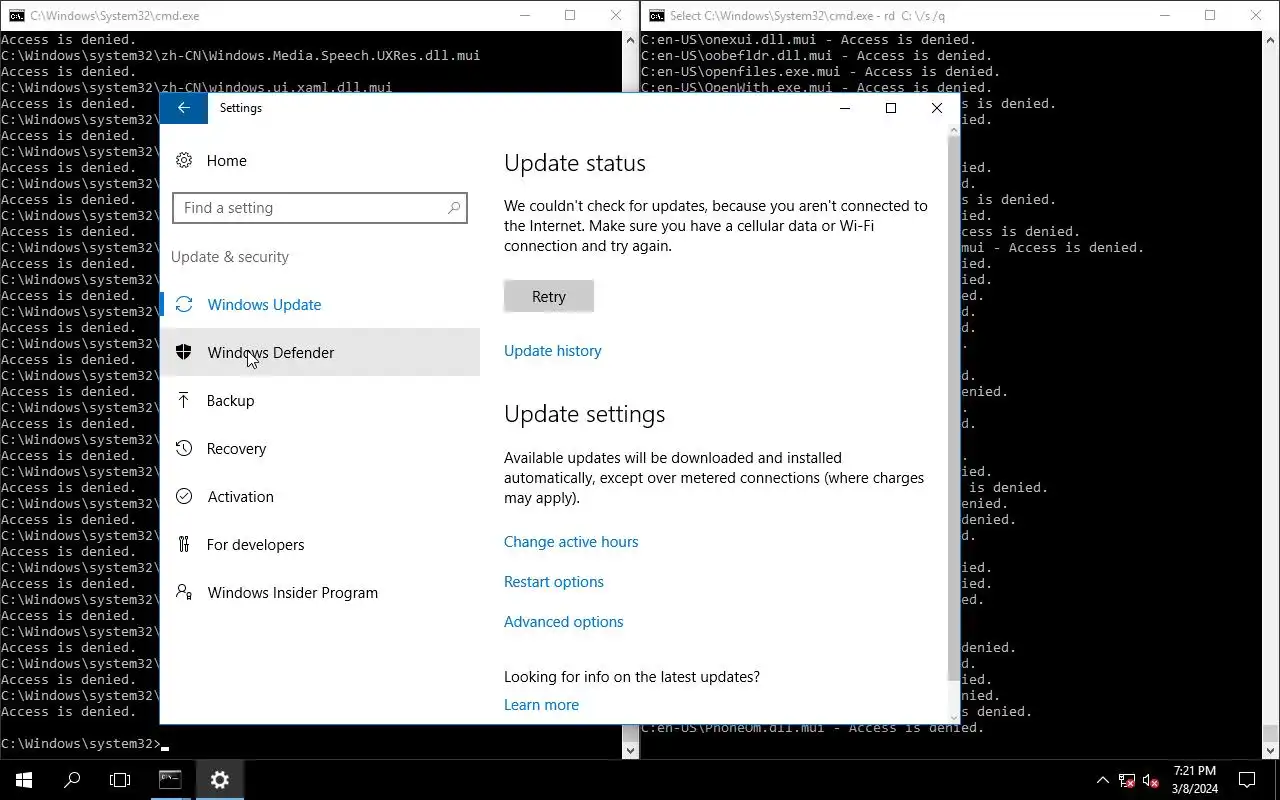Click the Settings gear taskbar icon

click(x=220, y=780)
